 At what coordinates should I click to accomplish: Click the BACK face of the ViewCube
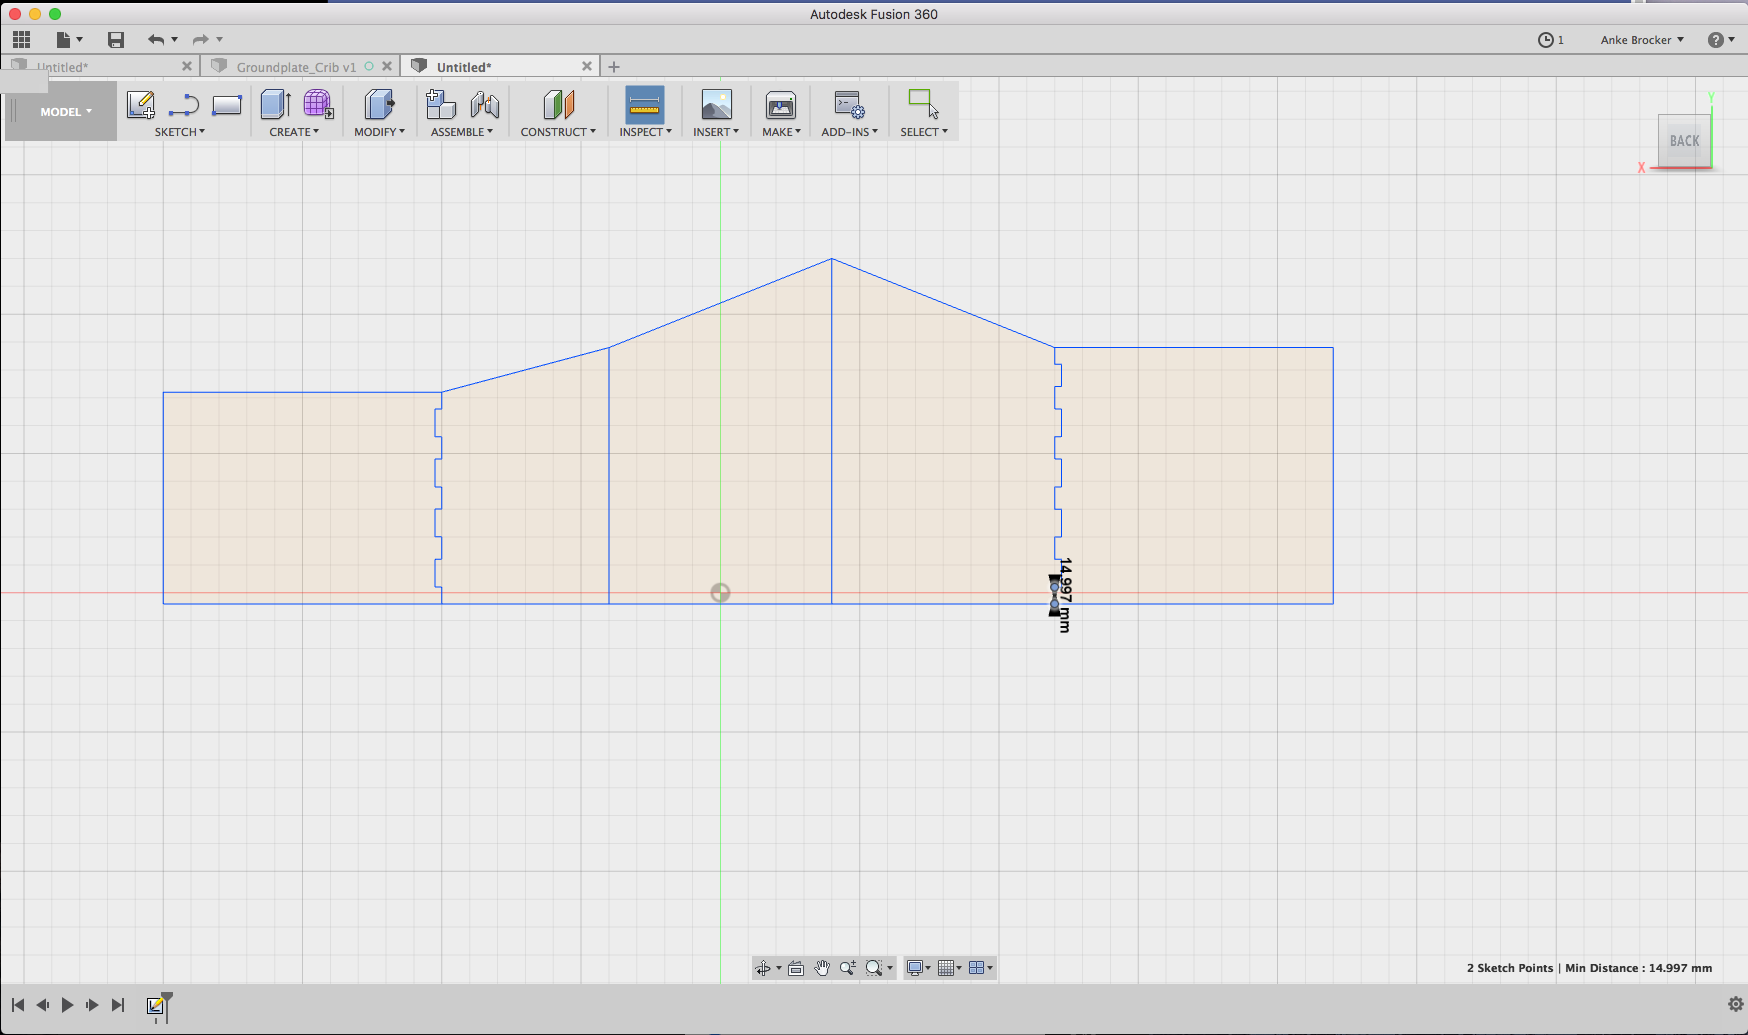click(1684, 141)
